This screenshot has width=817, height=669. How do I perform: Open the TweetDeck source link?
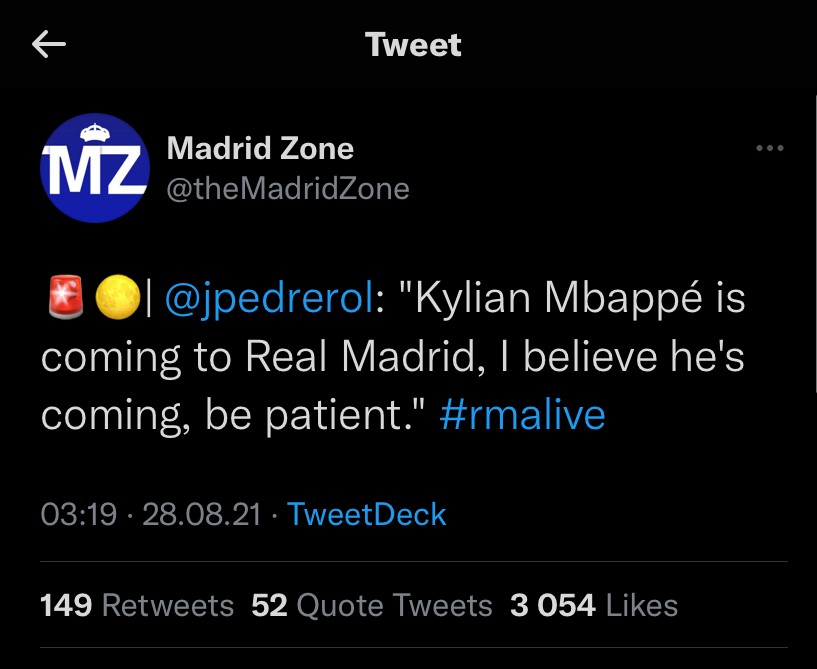366,515
